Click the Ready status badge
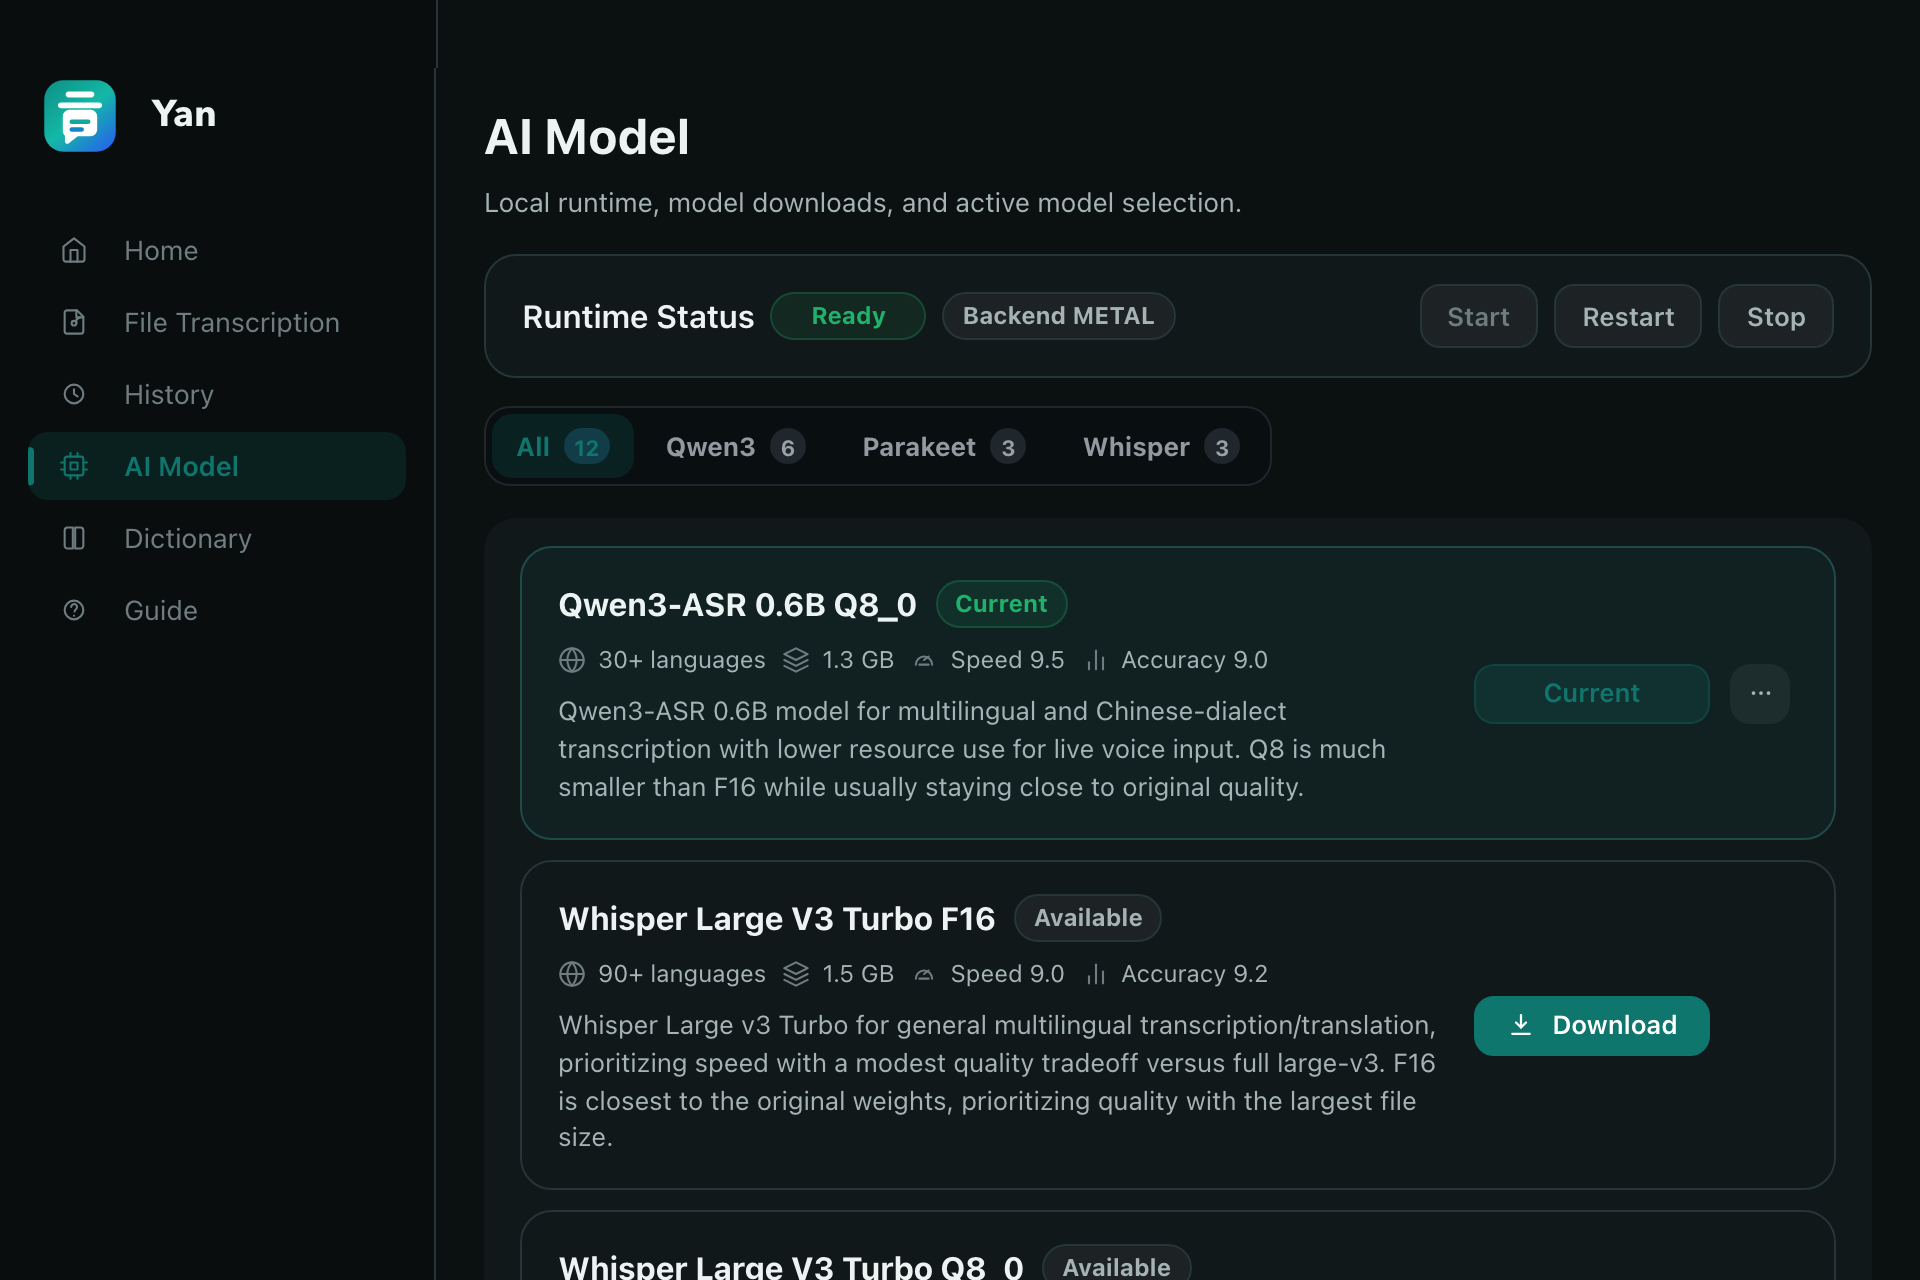The image size is (1920, 1280). tap(848, 316)
